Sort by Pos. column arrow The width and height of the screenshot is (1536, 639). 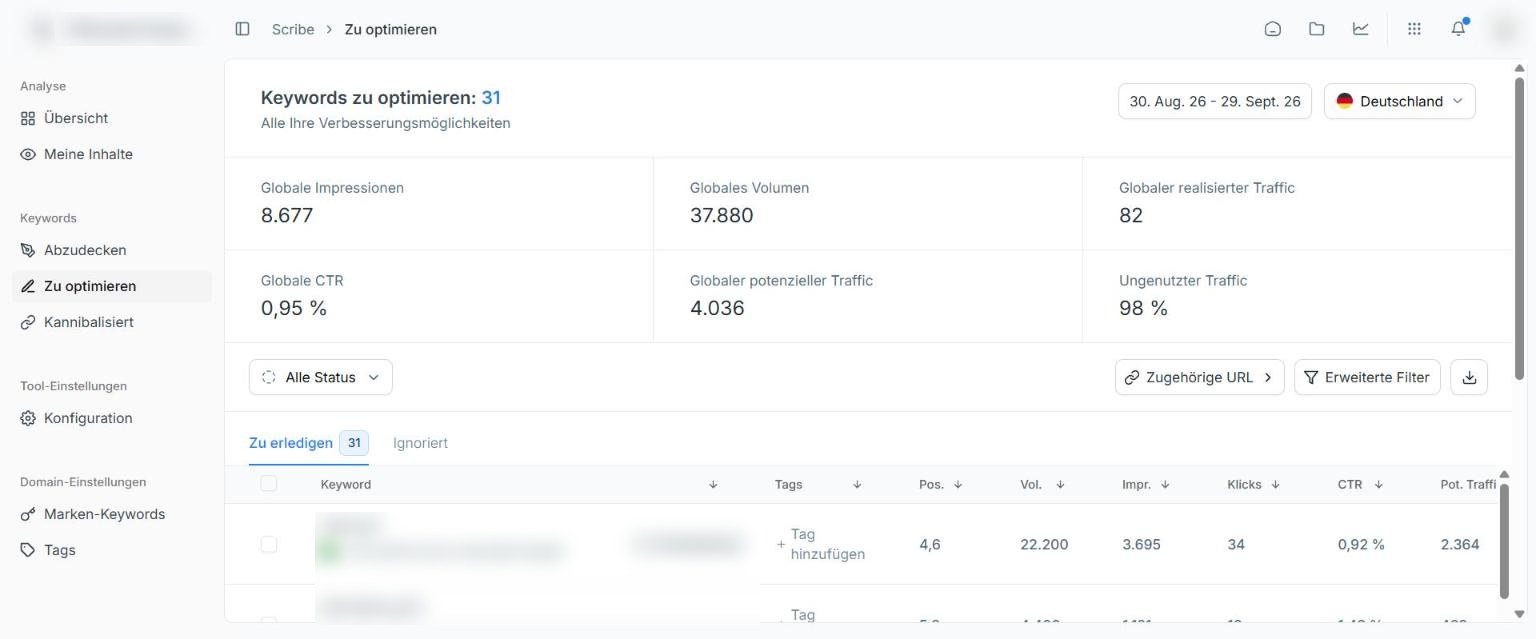pyautogui.click(x=958, y=485)
